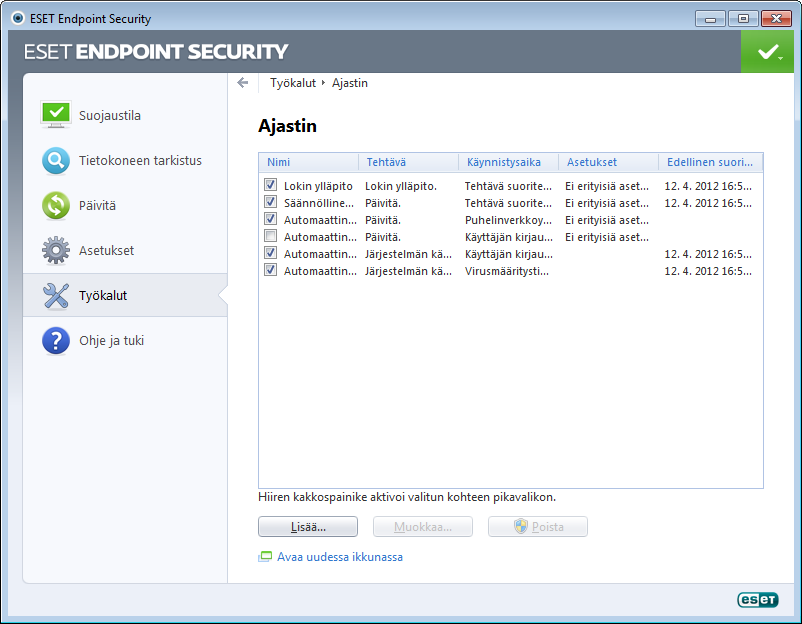The height and width of the screenshot is (624, 802).
Task: Open the Ohje ja tuki question icon
Action: [x=56, y=341]
